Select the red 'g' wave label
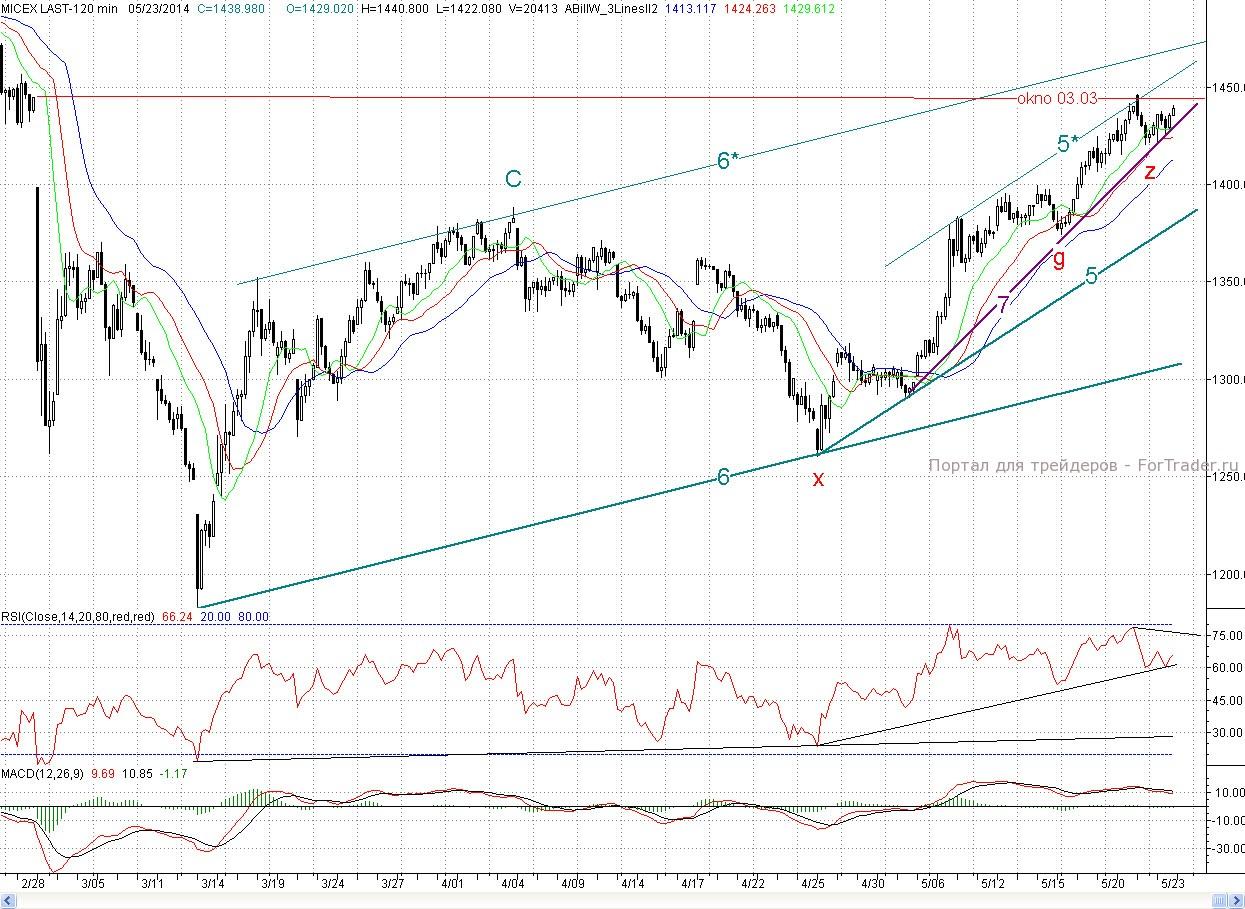 1059,257
